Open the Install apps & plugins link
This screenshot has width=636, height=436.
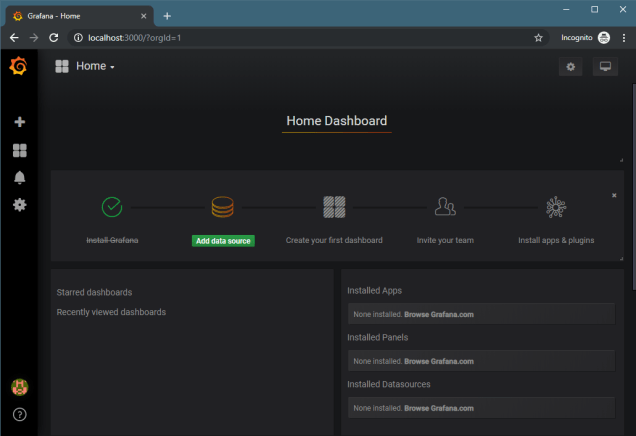[x=556, y=240]
